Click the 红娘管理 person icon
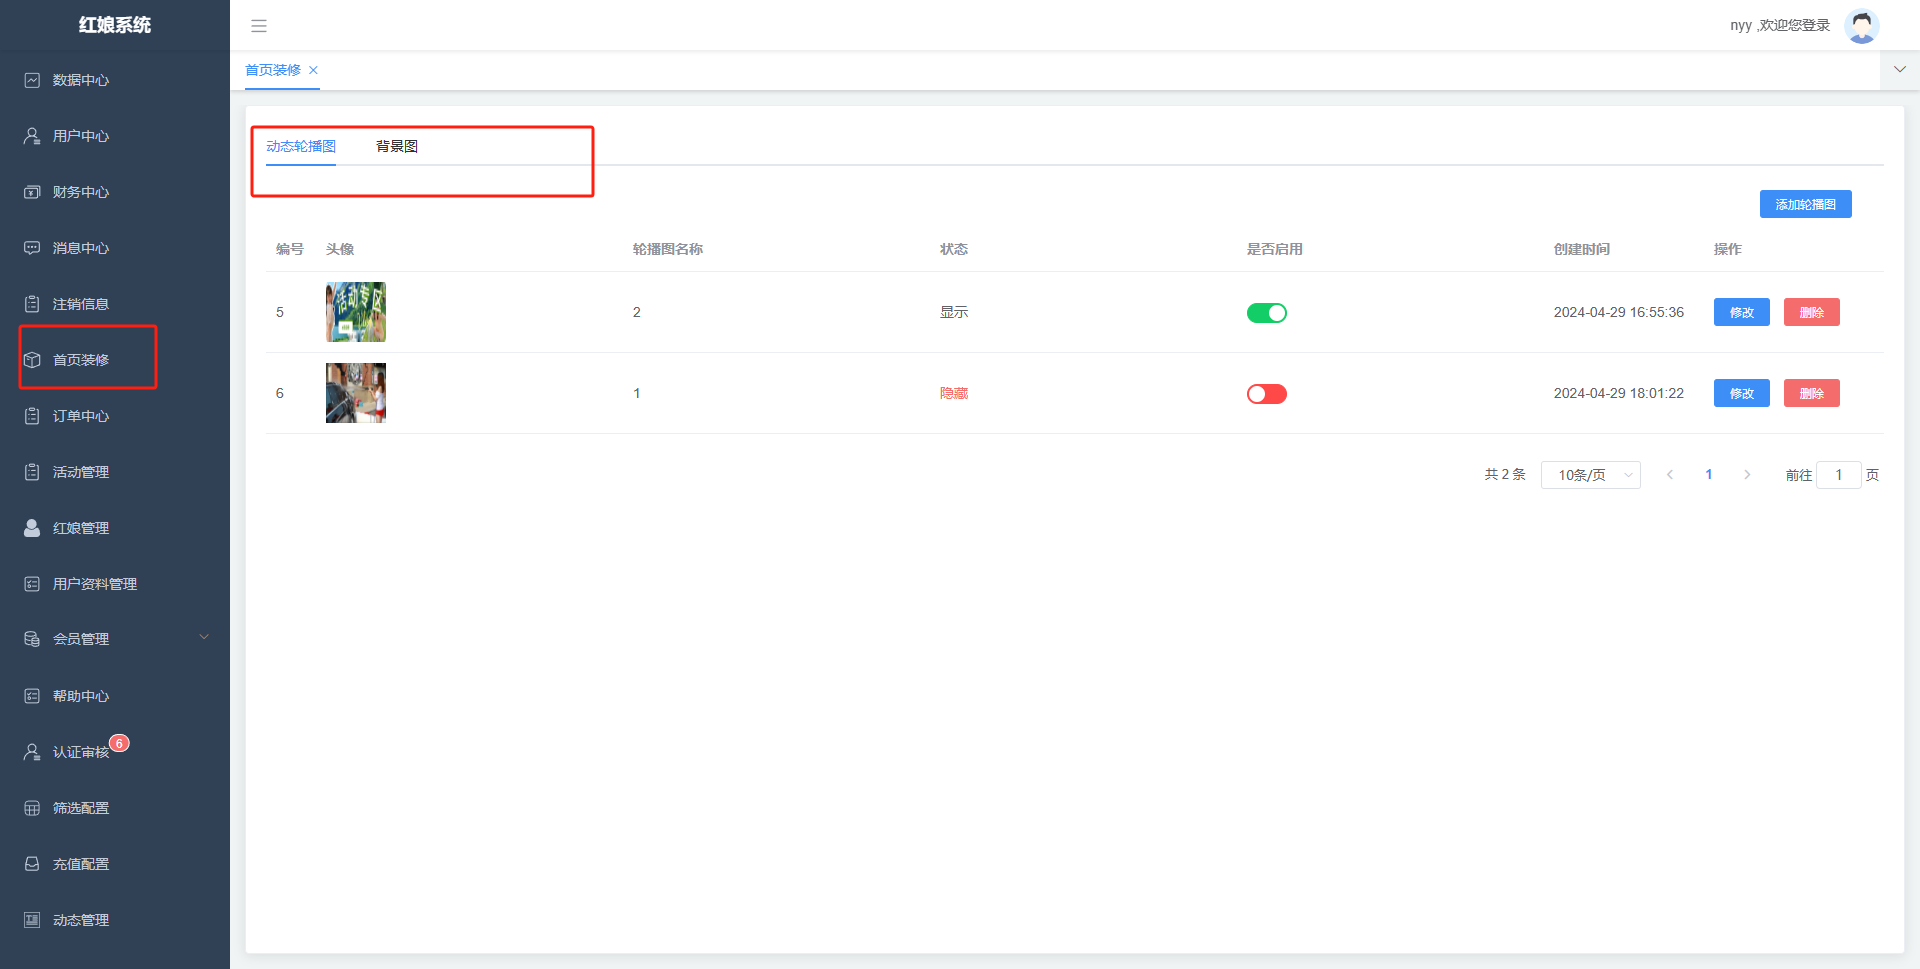The image size is (1920, 969). tap(32, 528)
